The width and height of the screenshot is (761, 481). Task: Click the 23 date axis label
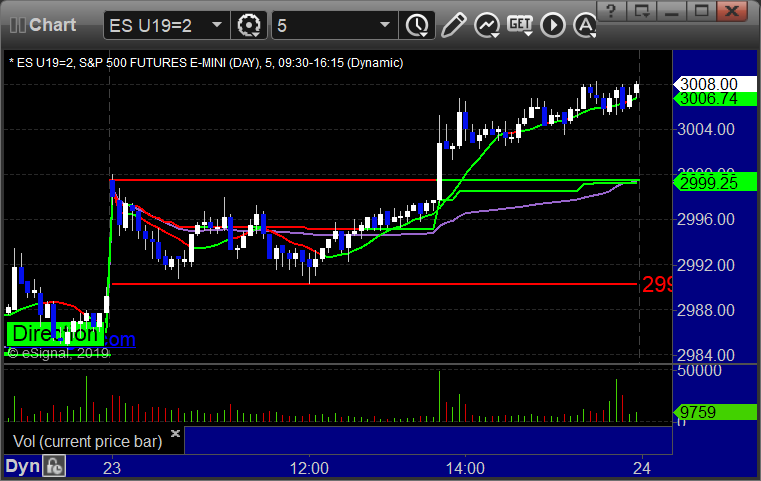[112, 468]
